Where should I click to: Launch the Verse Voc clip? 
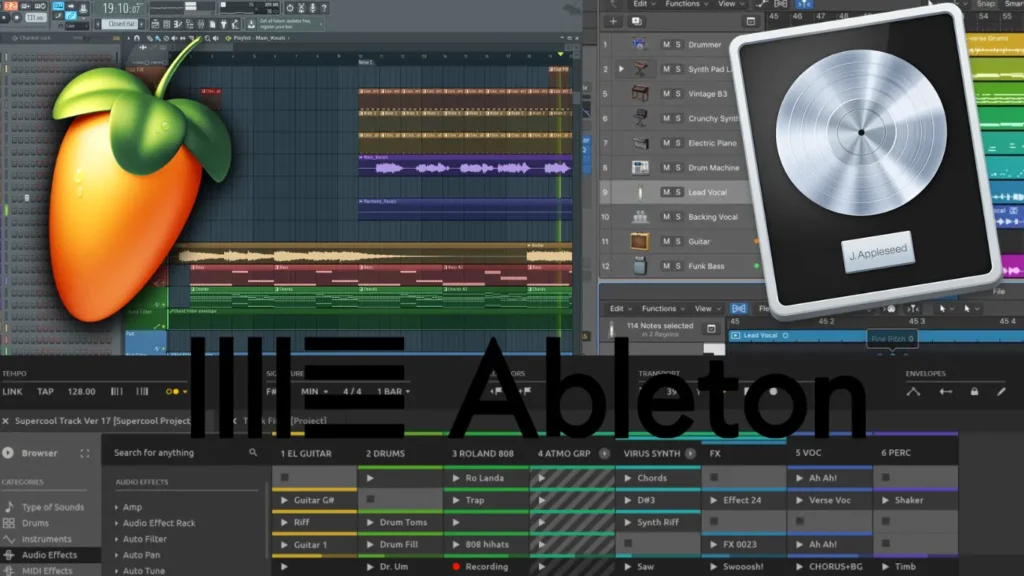[x=799, y=500]
